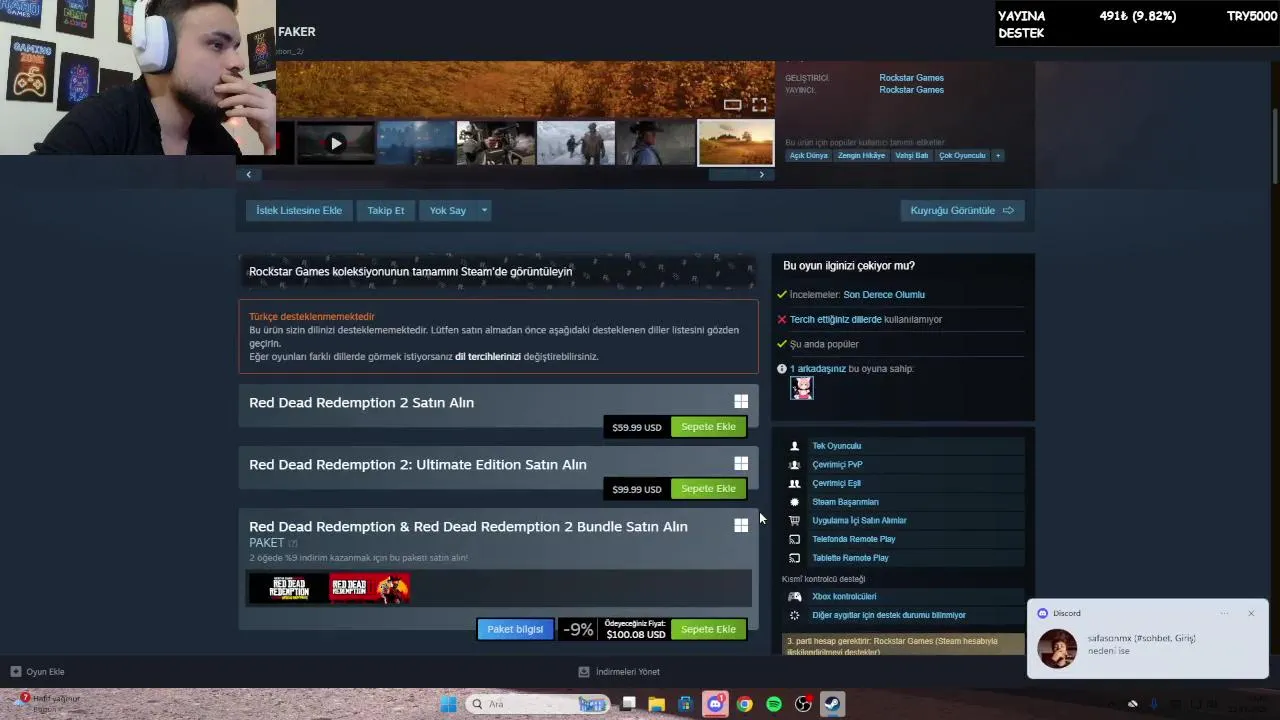View the cowboy with hat screenshot thumbnail
Image resolution: width=1280 pixels, height=720 pixels.
point(656,143)
